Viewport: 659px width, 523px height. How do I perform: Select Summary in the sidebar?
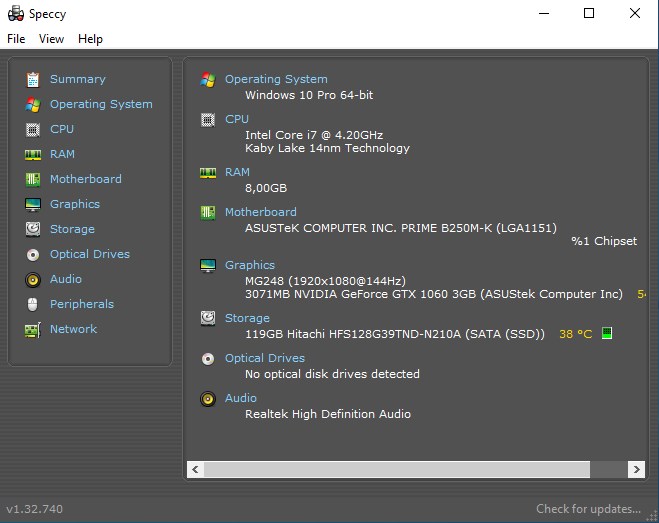click(x=78, y=79)
